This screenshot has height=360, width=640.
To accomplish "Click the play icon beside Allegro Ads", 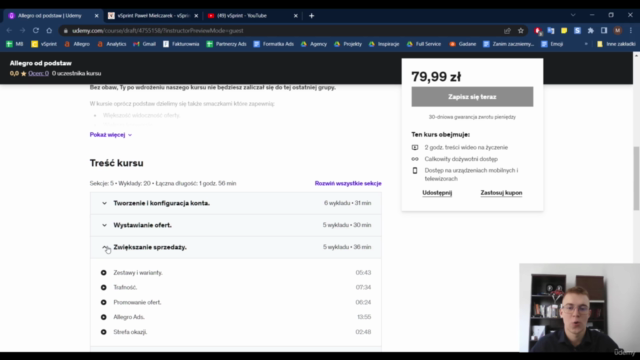I will [x=104, y=317].
